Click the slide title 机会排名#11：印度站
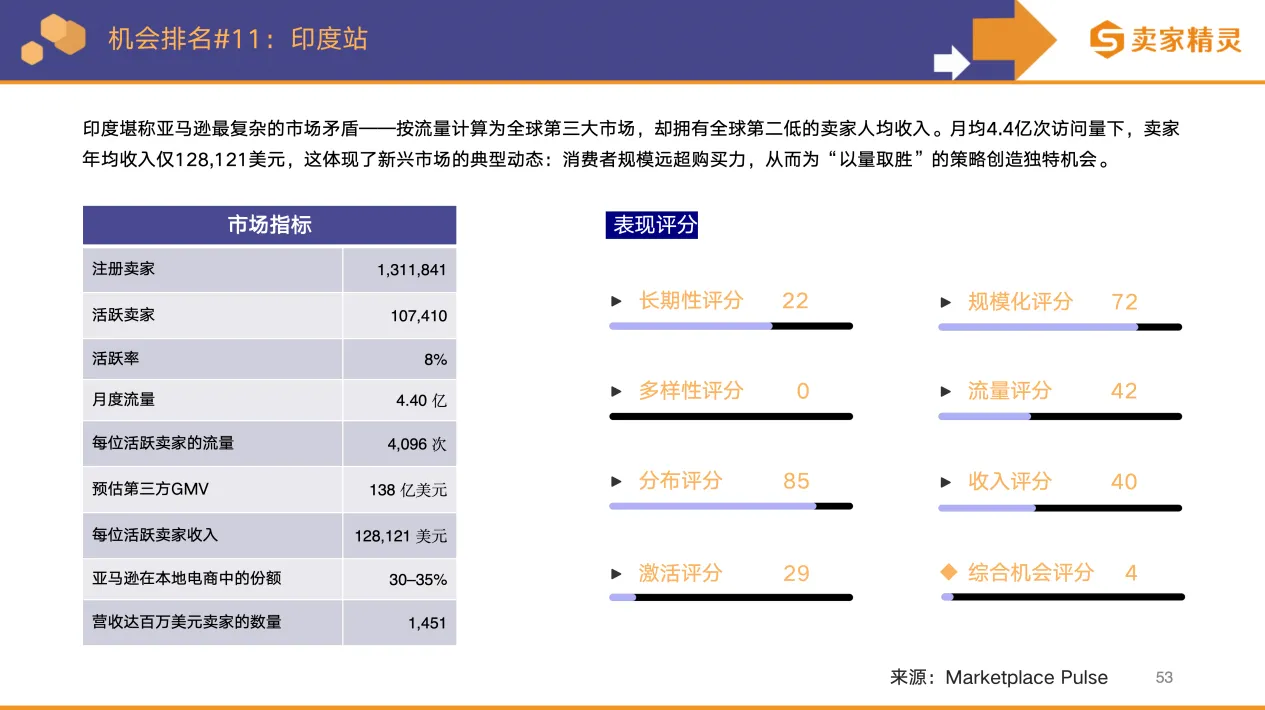The height and width of the screenshot is (710, 1265). tap(237, 39)
